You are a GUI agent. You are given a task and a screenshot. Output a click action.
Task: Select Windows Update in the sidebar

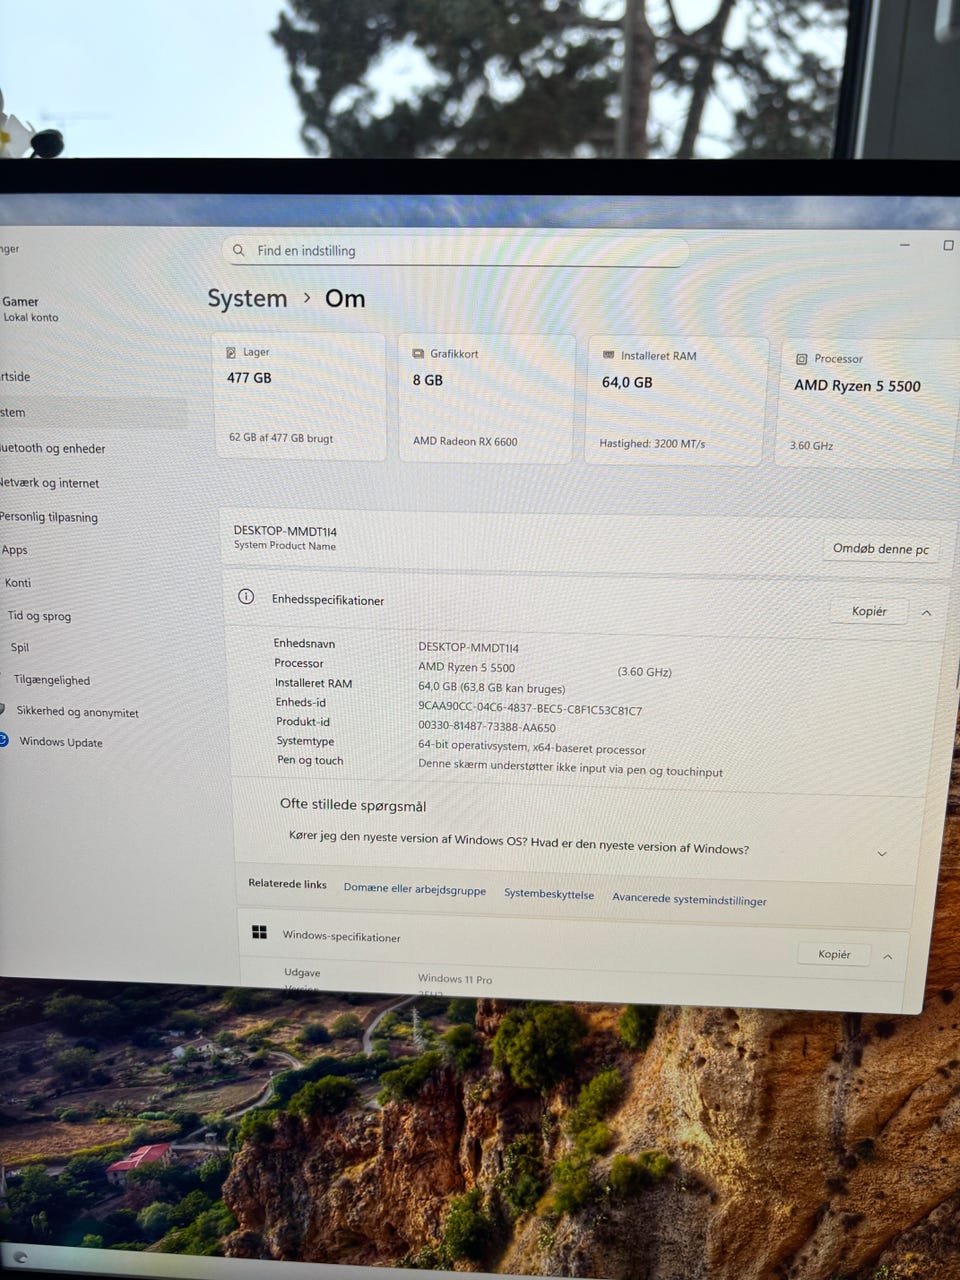tap(60, 742)
